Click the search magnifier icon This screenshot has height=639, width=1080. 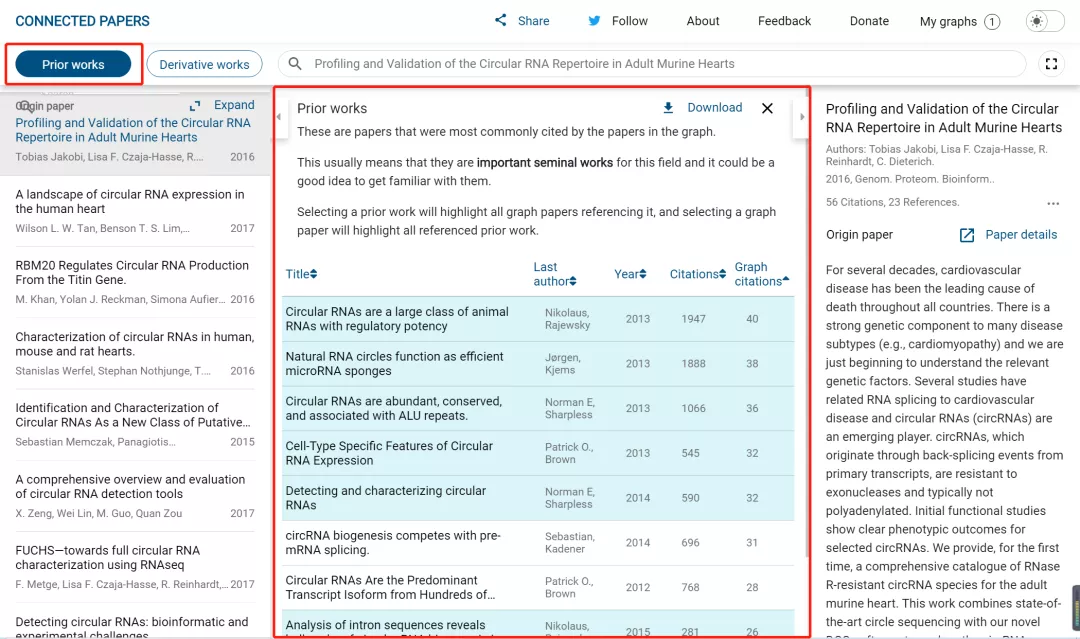[x=295, y=64]
